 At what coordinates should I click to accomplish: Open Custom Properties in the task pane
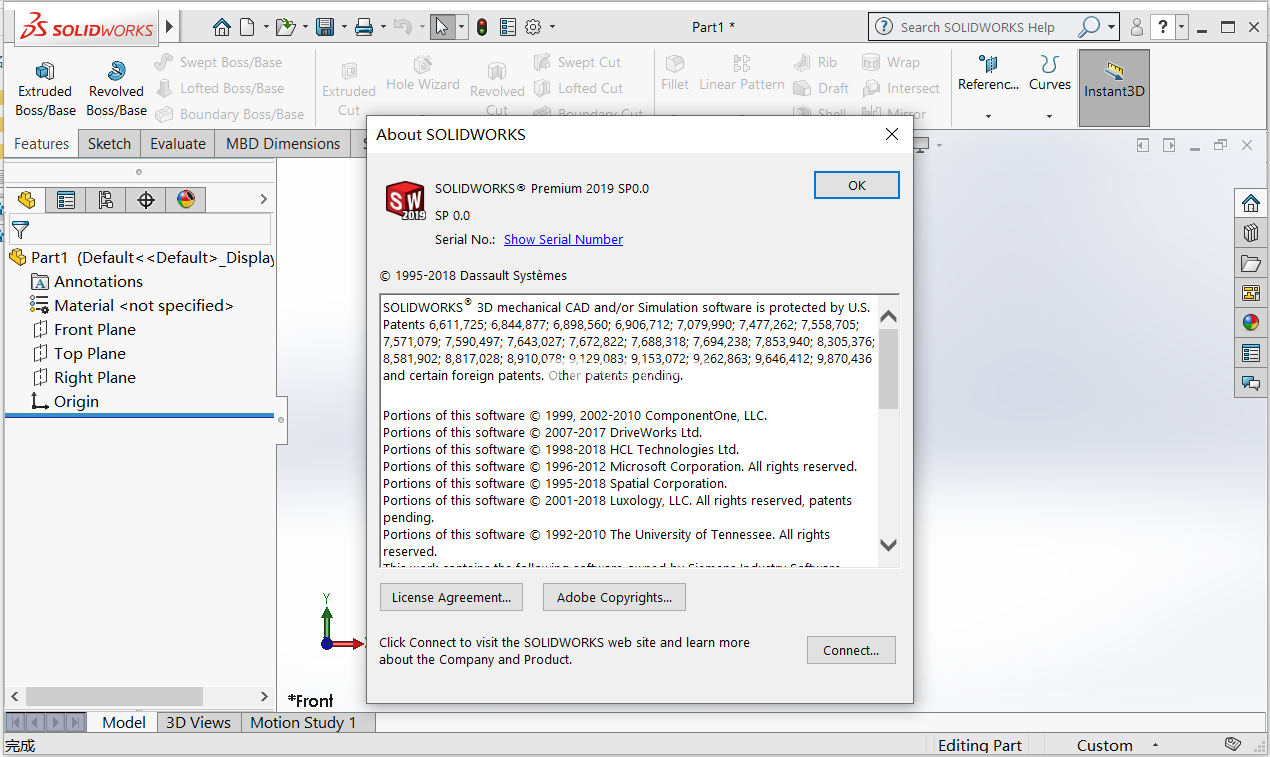[x=1251, y=353]
